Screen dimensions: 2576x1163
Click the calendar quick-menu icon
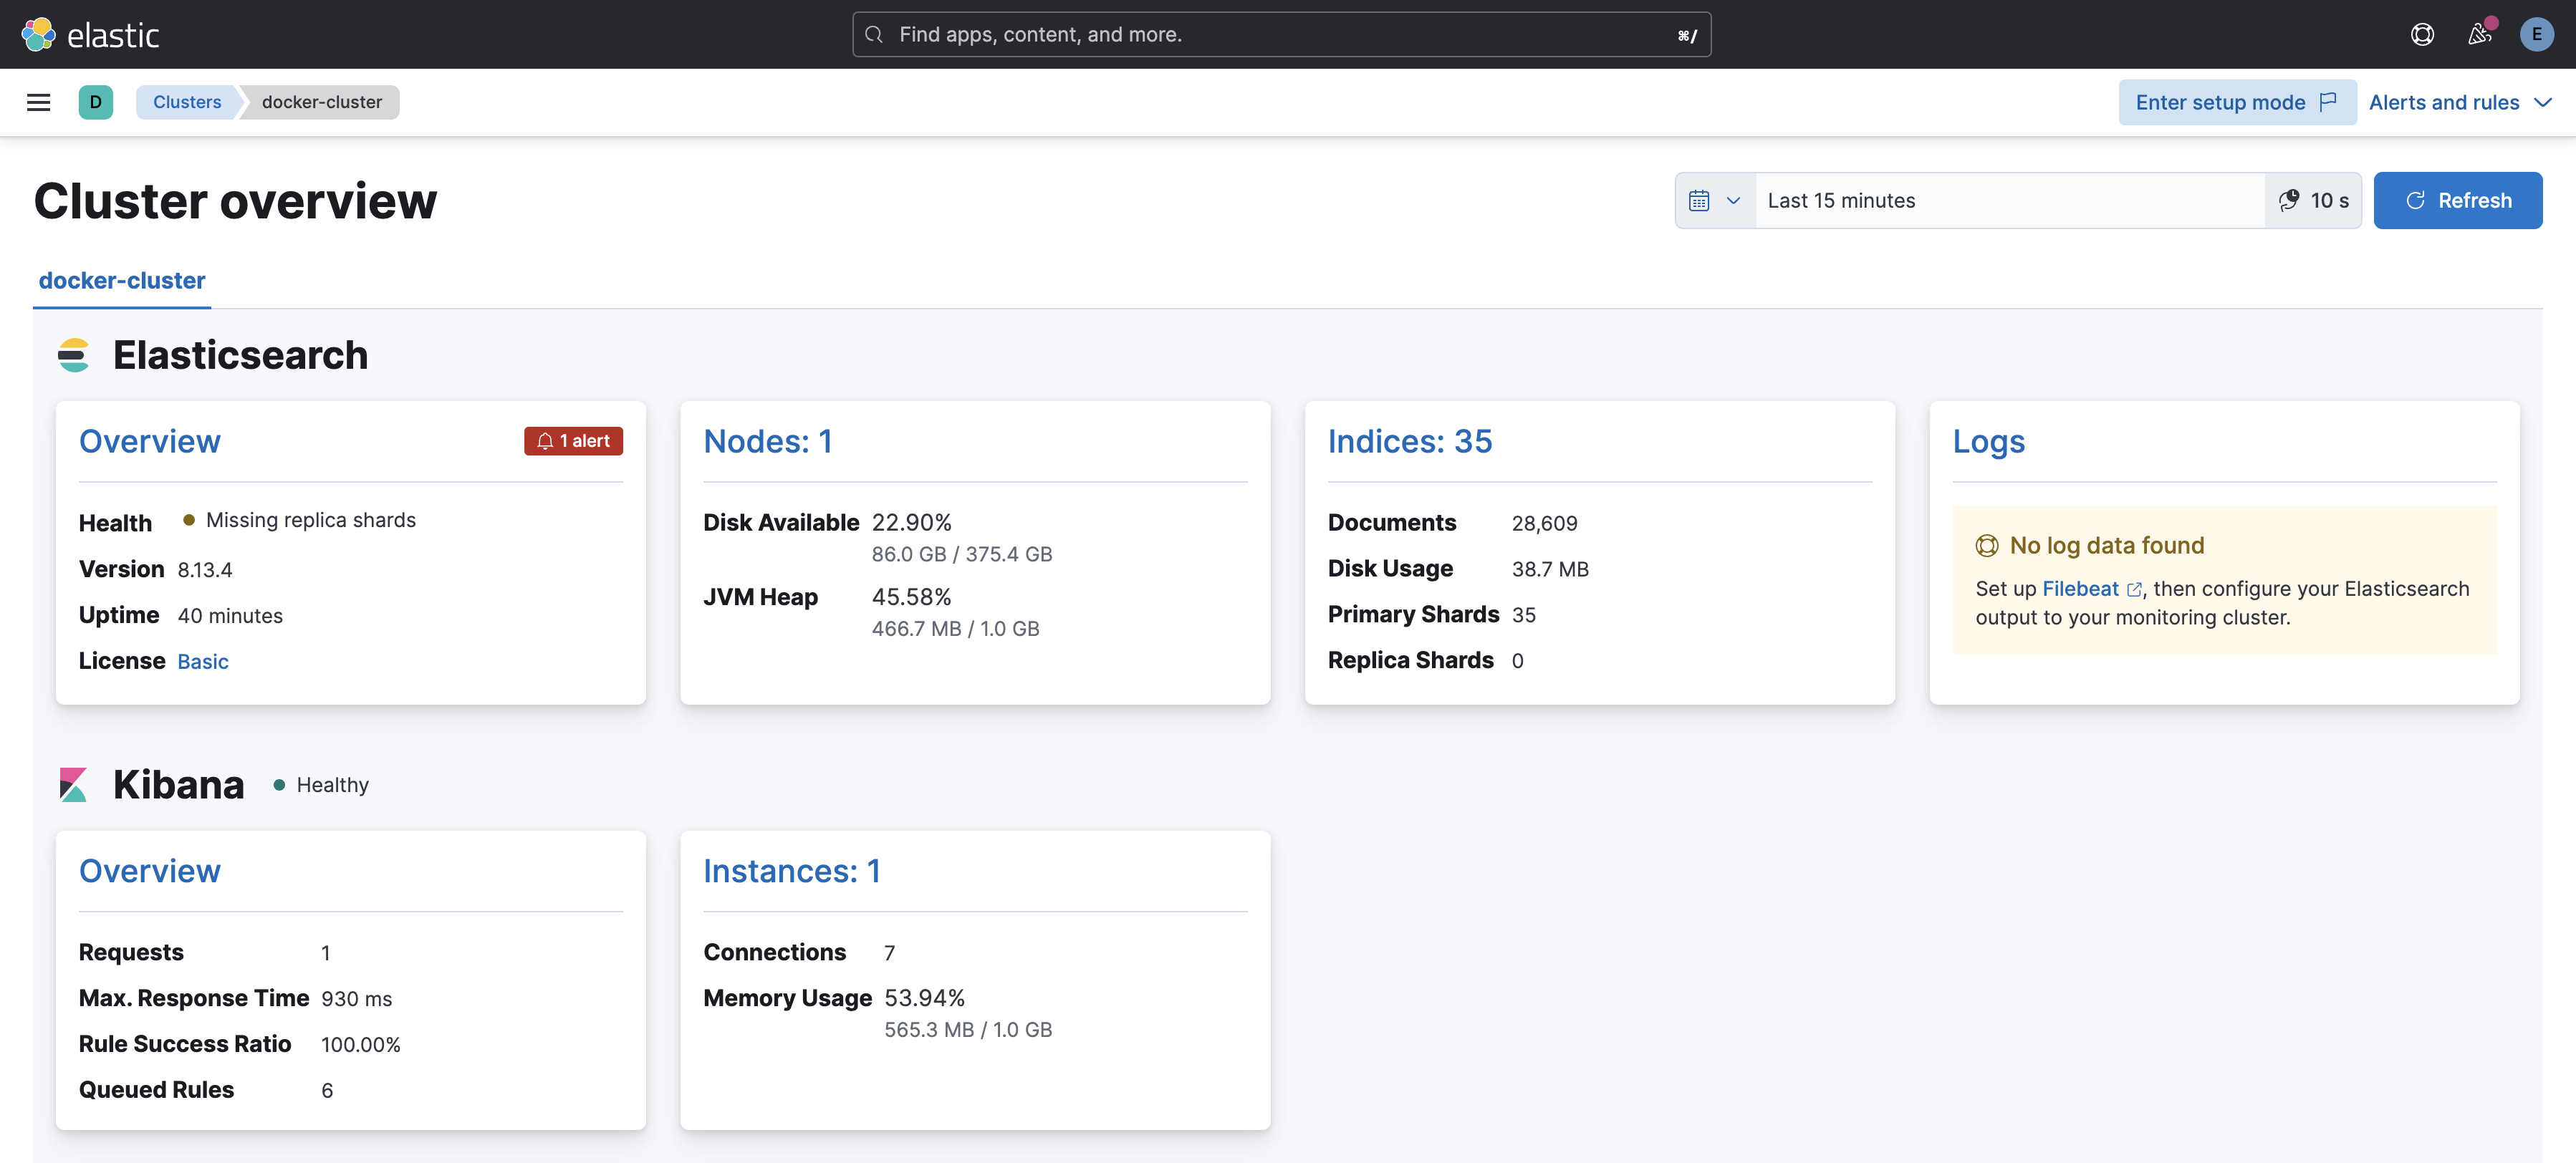click(1699, 200)
